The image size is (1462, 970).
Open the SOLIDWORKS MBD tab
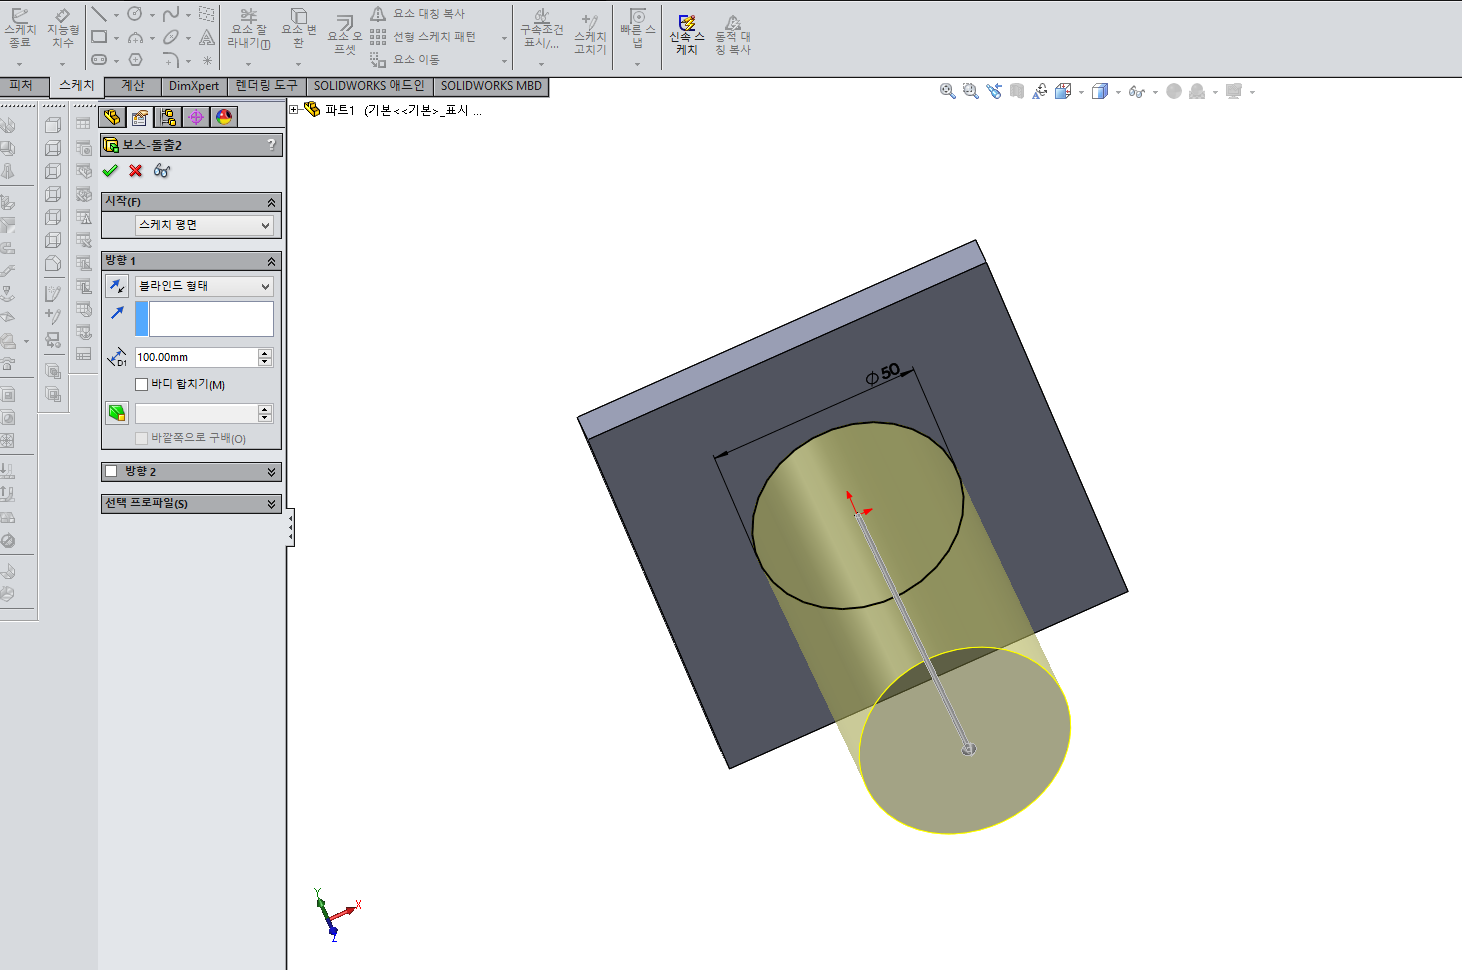click(x=491, y=86)
